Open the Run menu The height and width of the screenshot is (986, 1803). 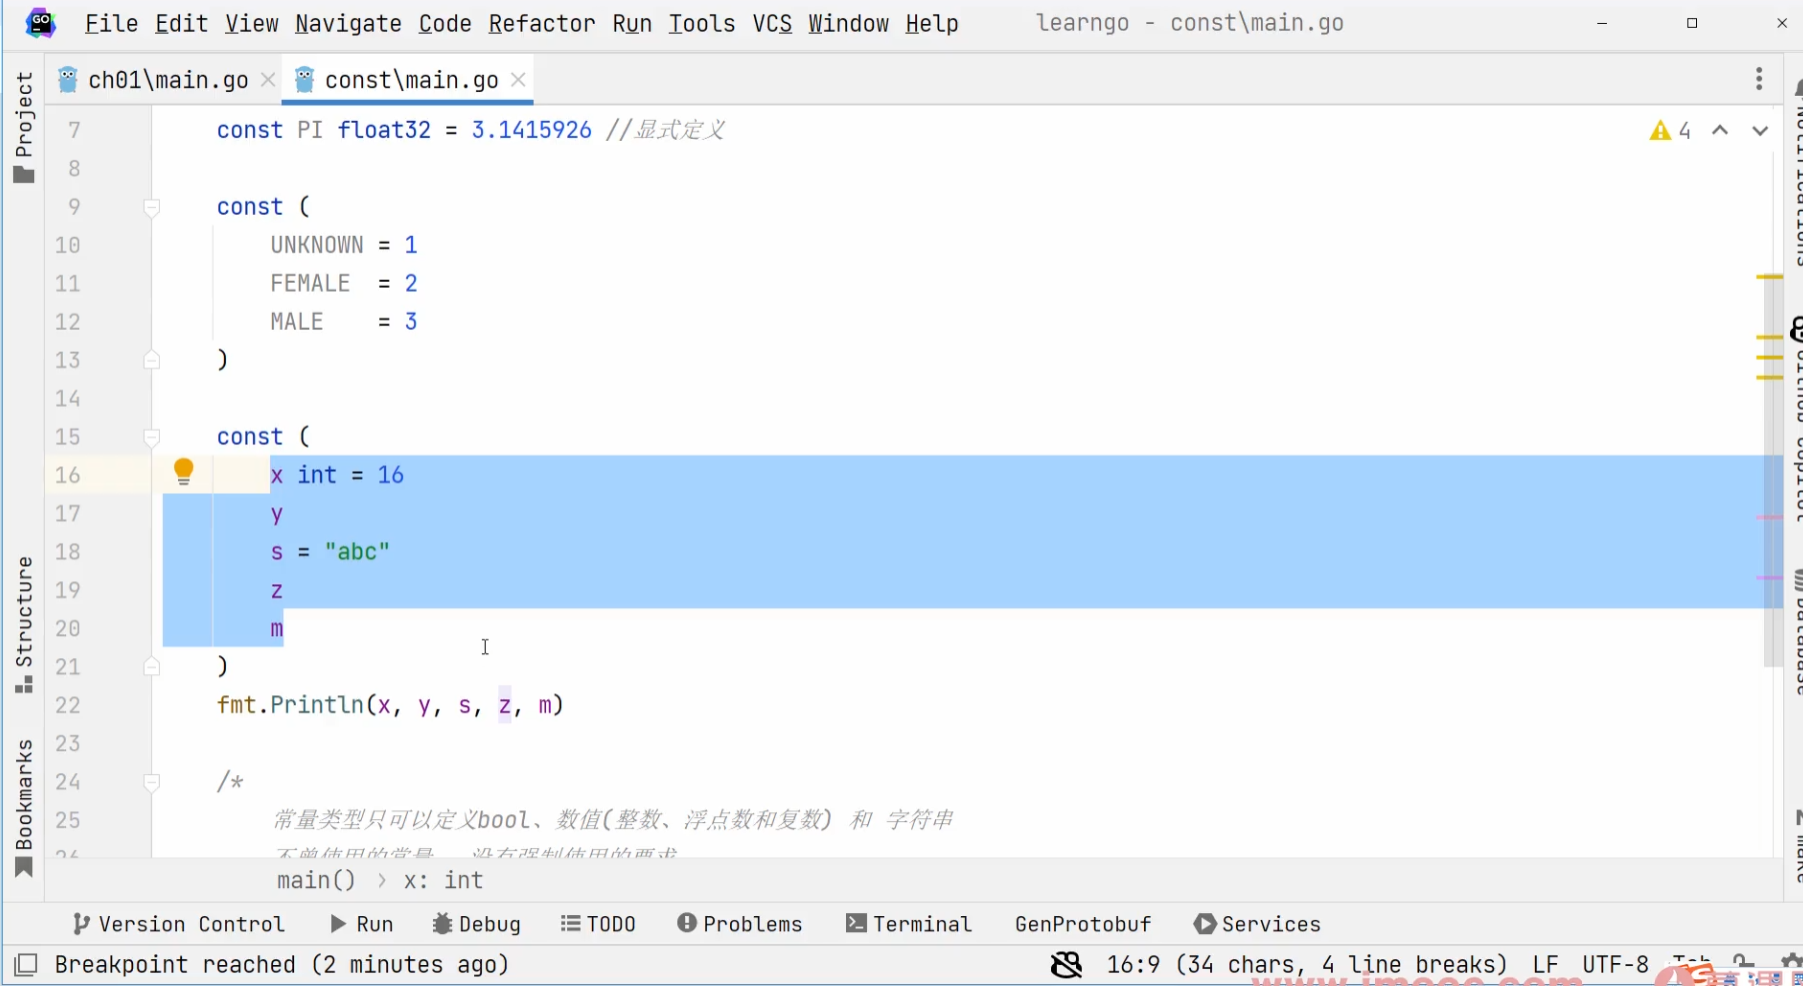pos(632,23)
